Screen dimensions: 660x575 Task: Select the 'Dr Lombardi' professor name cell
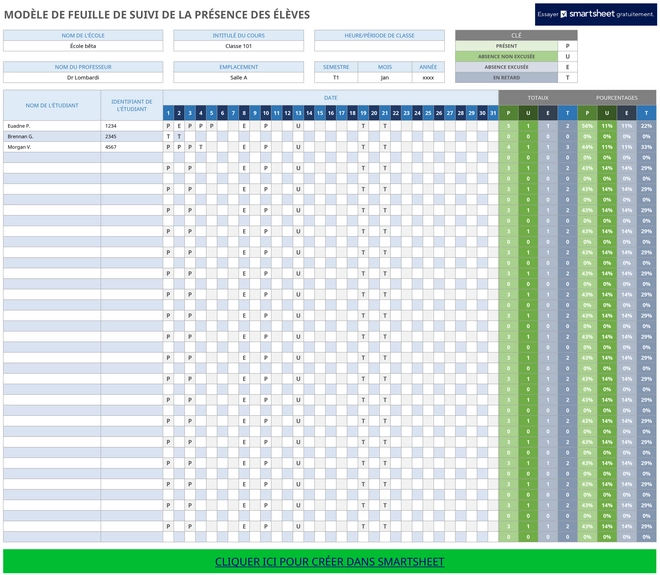[x=83, y=77]
